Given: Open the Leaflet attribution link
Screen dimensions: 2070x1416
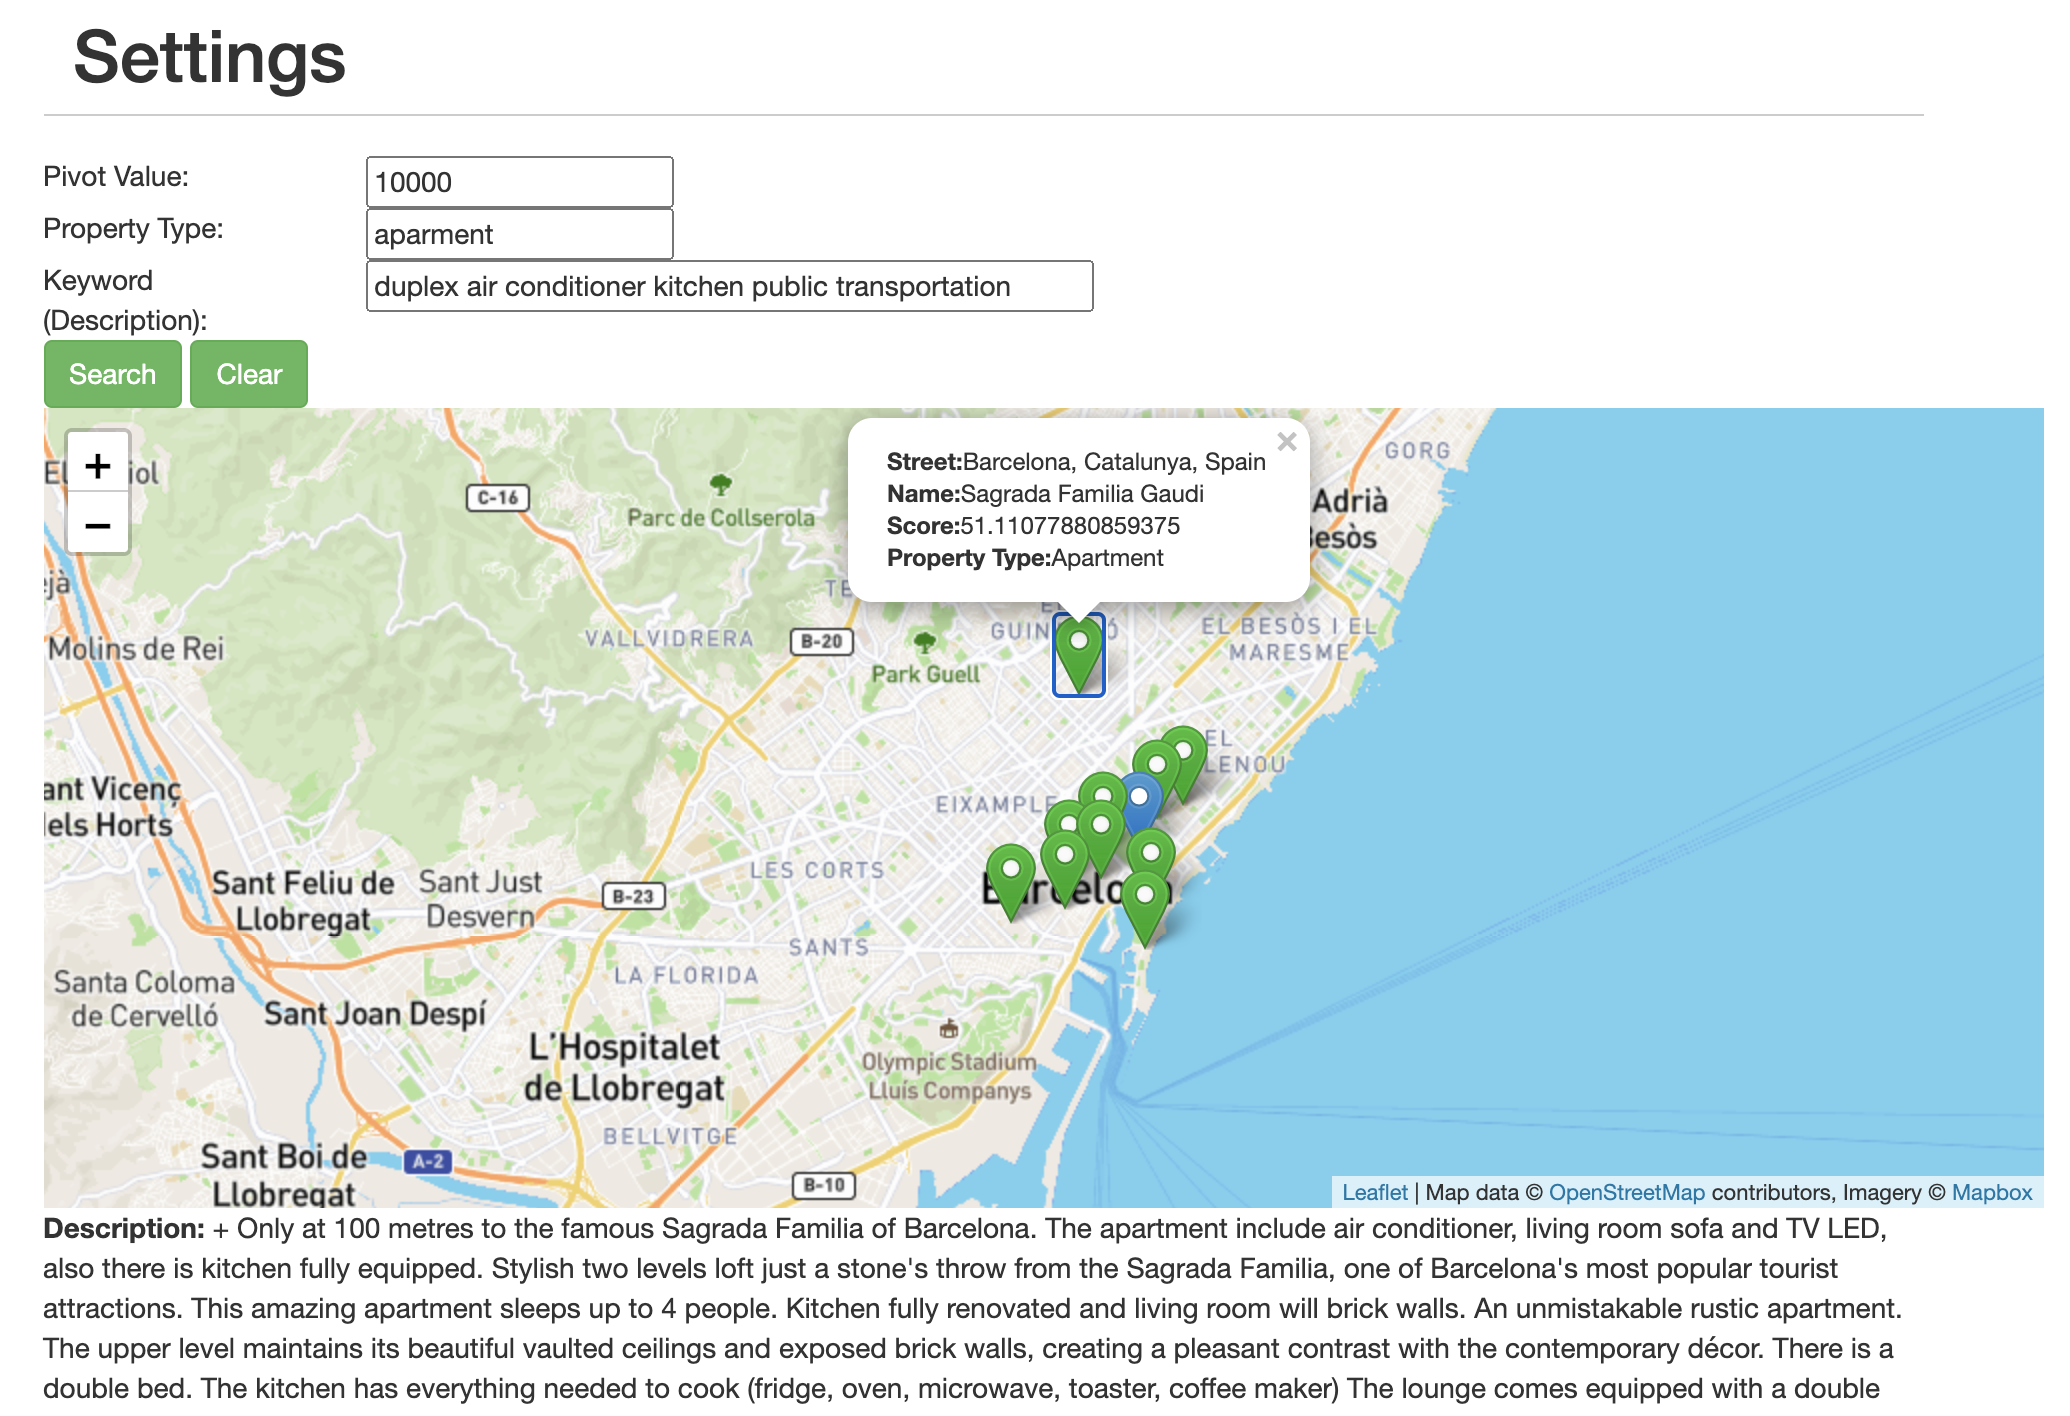Looking at the screenshot, I should [1373, 1192].
